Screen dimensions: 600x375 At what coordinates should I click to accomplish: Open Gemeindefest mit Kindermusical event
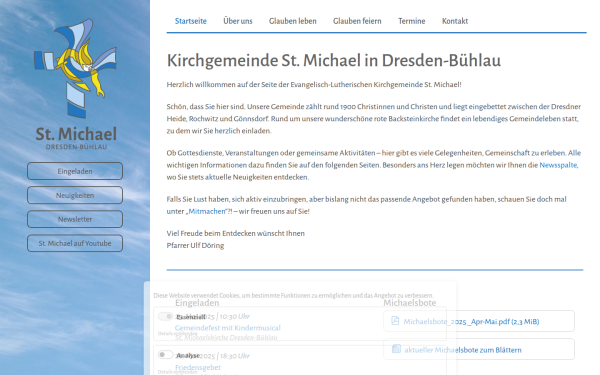click(x=228, y=328)
